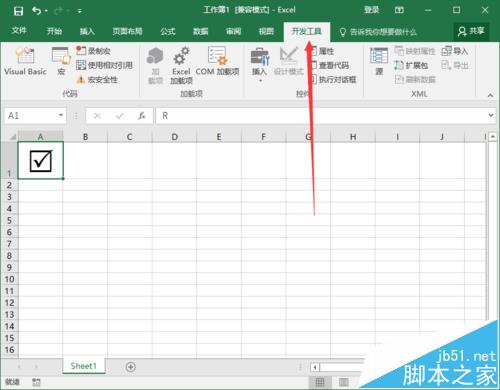Click into the formula bar showing R
This screenshot has width=500, height=390.
(x=321, y=116)
